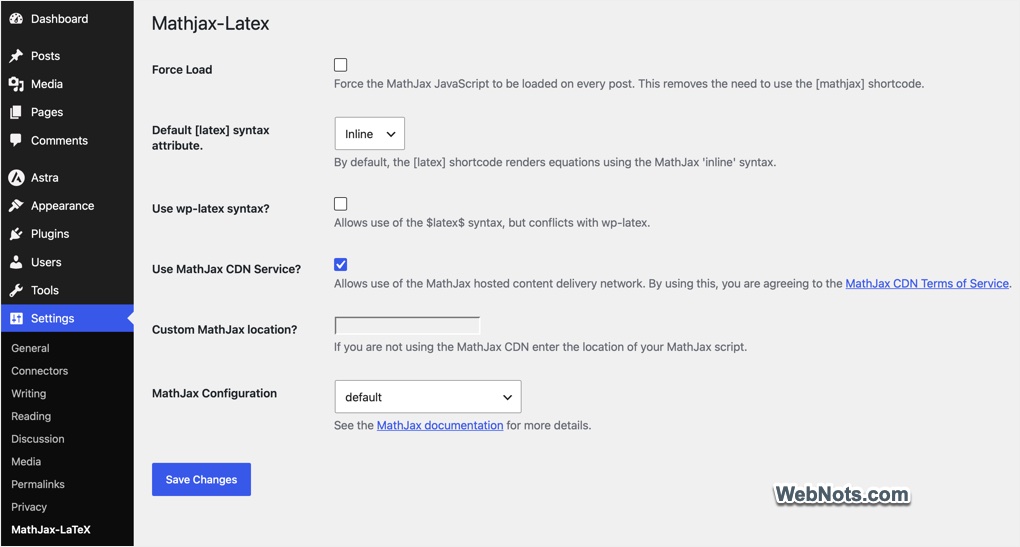Click the Dashboard gauge icon
This screenshot has width=1020, height=547.
click(16, 19)
